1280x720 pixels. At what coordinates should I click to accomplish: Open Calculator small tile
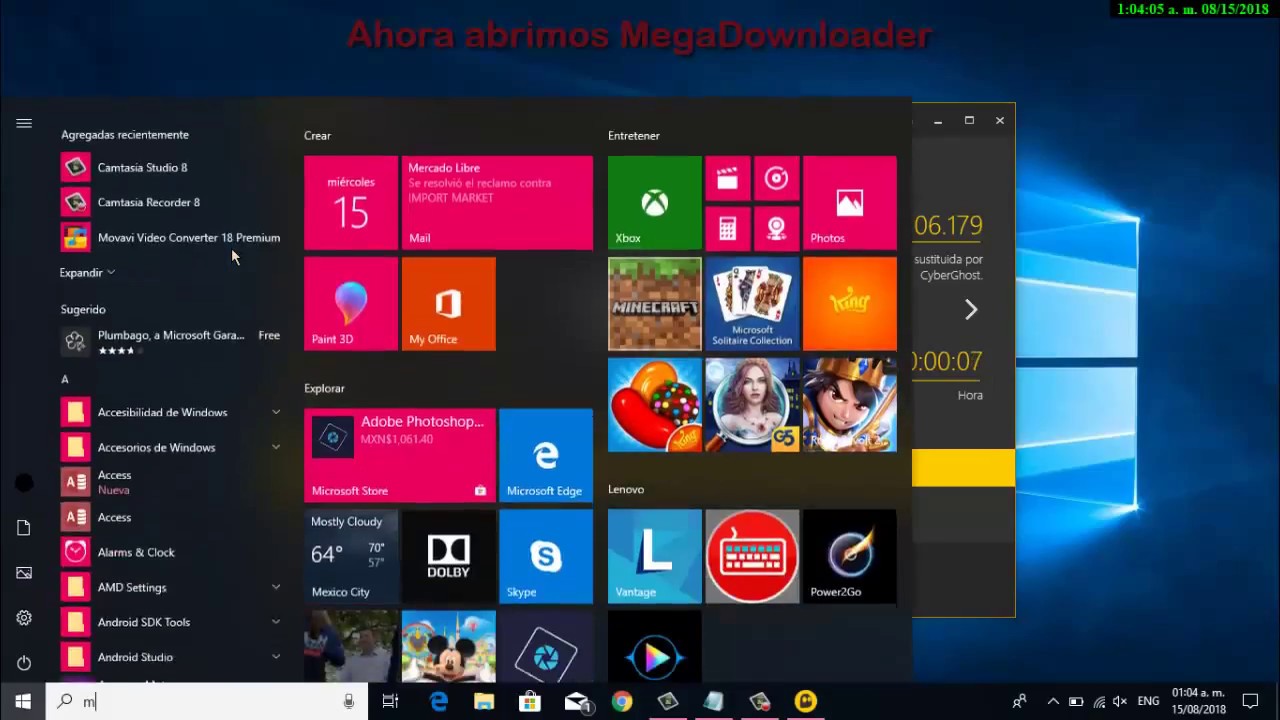pos(727,228)
